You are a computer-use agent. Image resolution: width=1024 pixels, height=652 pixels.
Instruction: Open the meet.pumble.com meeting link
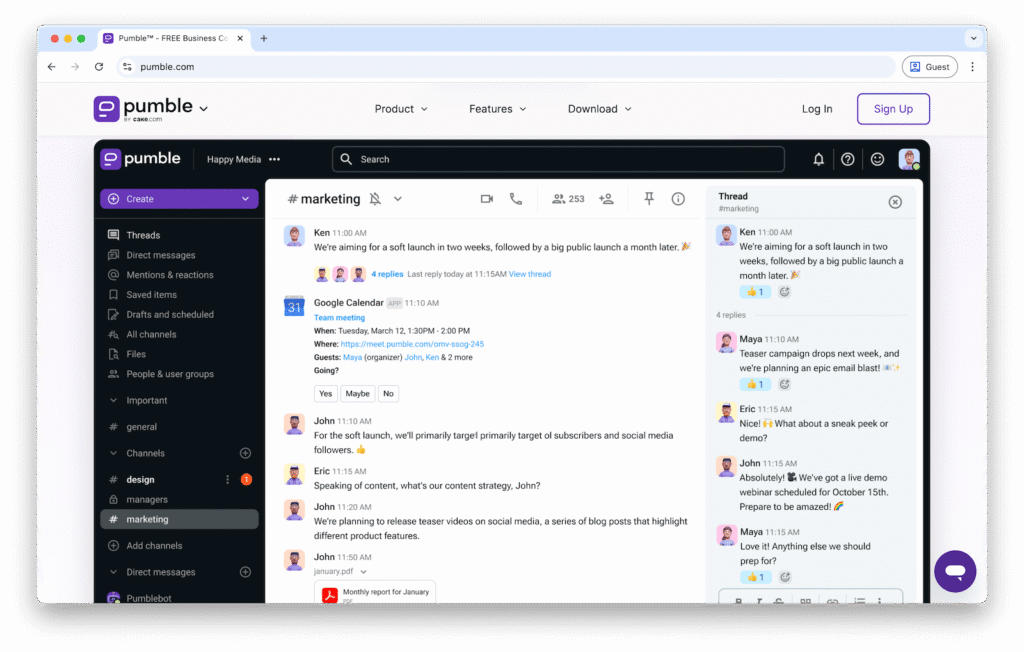(412, 343)
